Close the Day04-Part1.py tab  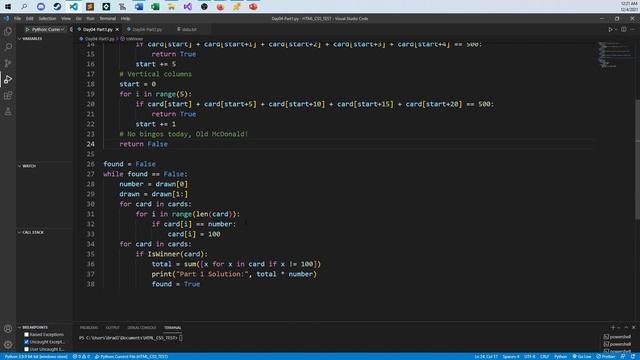click(x=117, y=29)
